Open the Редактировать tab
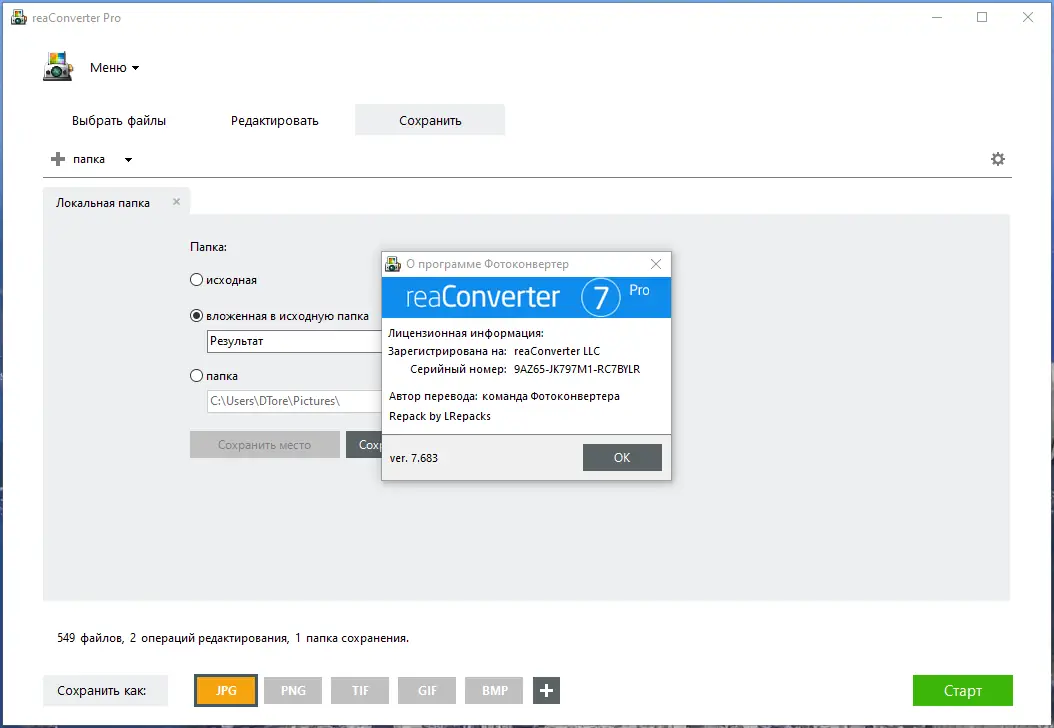Screen dimensions: 1054x728 pyautogui.click(x=275, y=119)
